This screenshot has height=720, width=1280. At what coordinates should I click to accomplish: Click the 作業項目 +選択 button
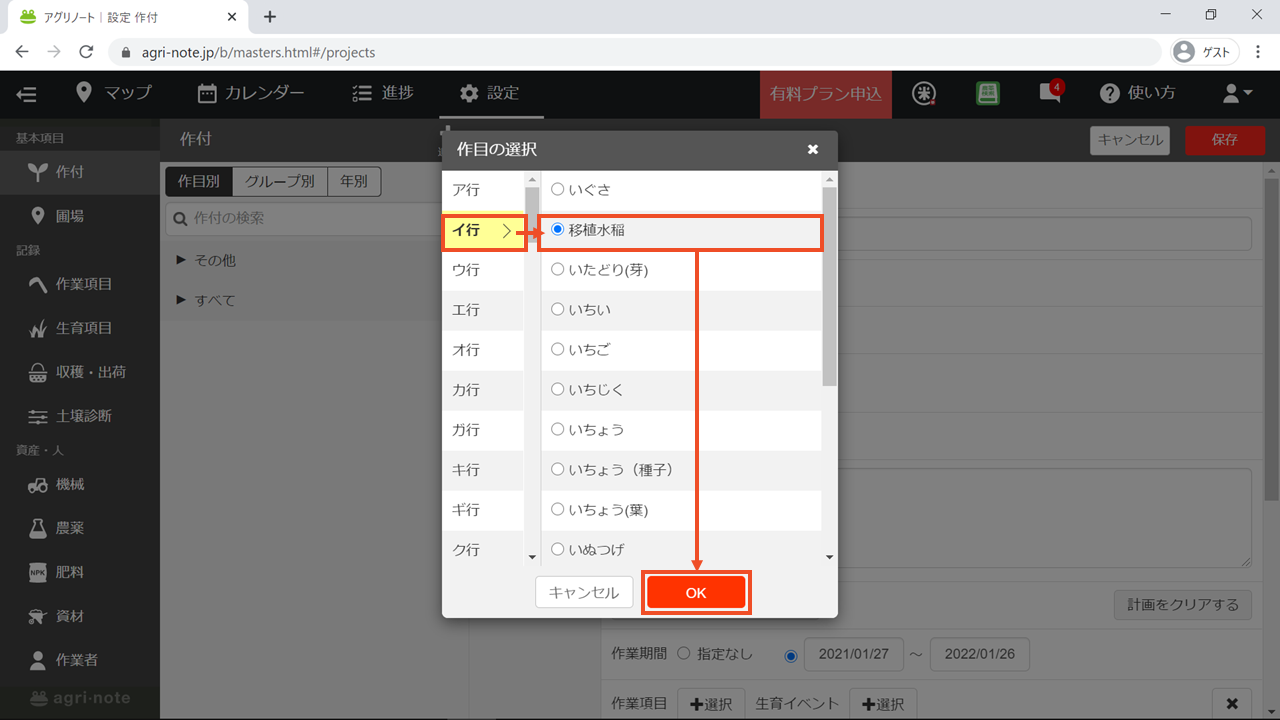coord(710,704)
